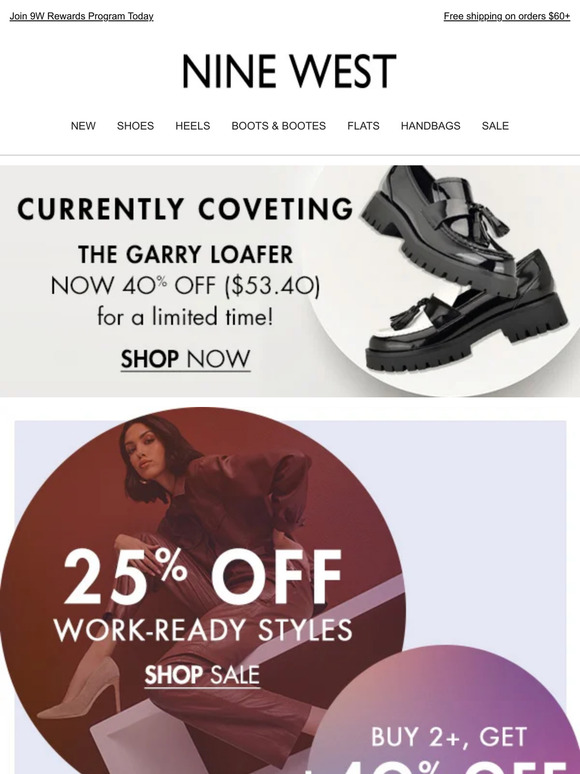Viewport: 580px width, 774px height.
Task: Go to the HEELS category
Action: coord(193,126)
